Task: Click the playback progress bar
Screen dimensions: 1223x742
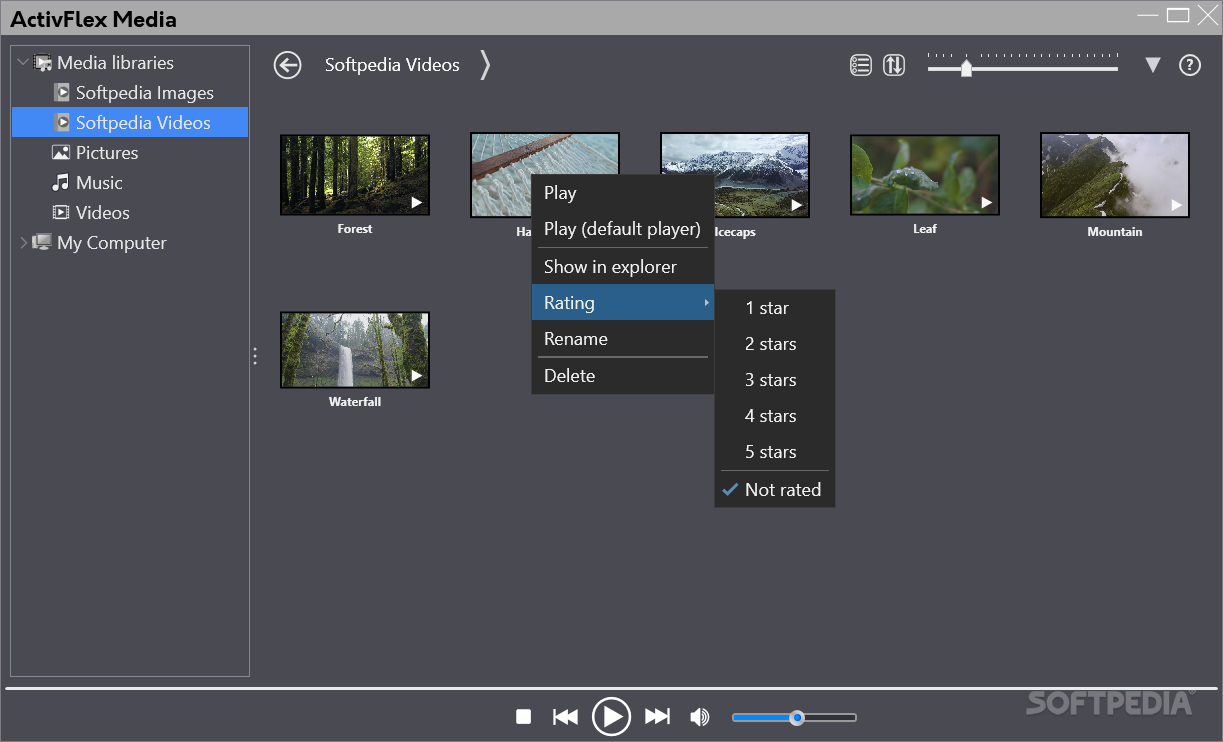Action: 611,688
